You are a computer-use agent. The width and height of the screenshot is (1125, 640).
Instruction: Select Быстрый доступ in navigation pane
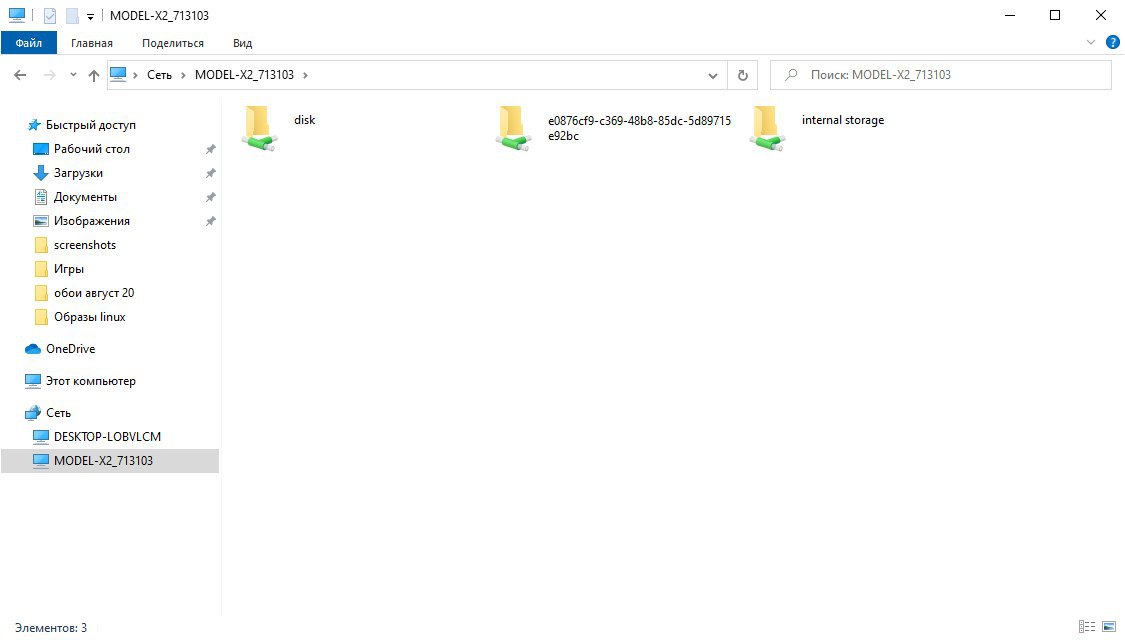tap(90, 125)
